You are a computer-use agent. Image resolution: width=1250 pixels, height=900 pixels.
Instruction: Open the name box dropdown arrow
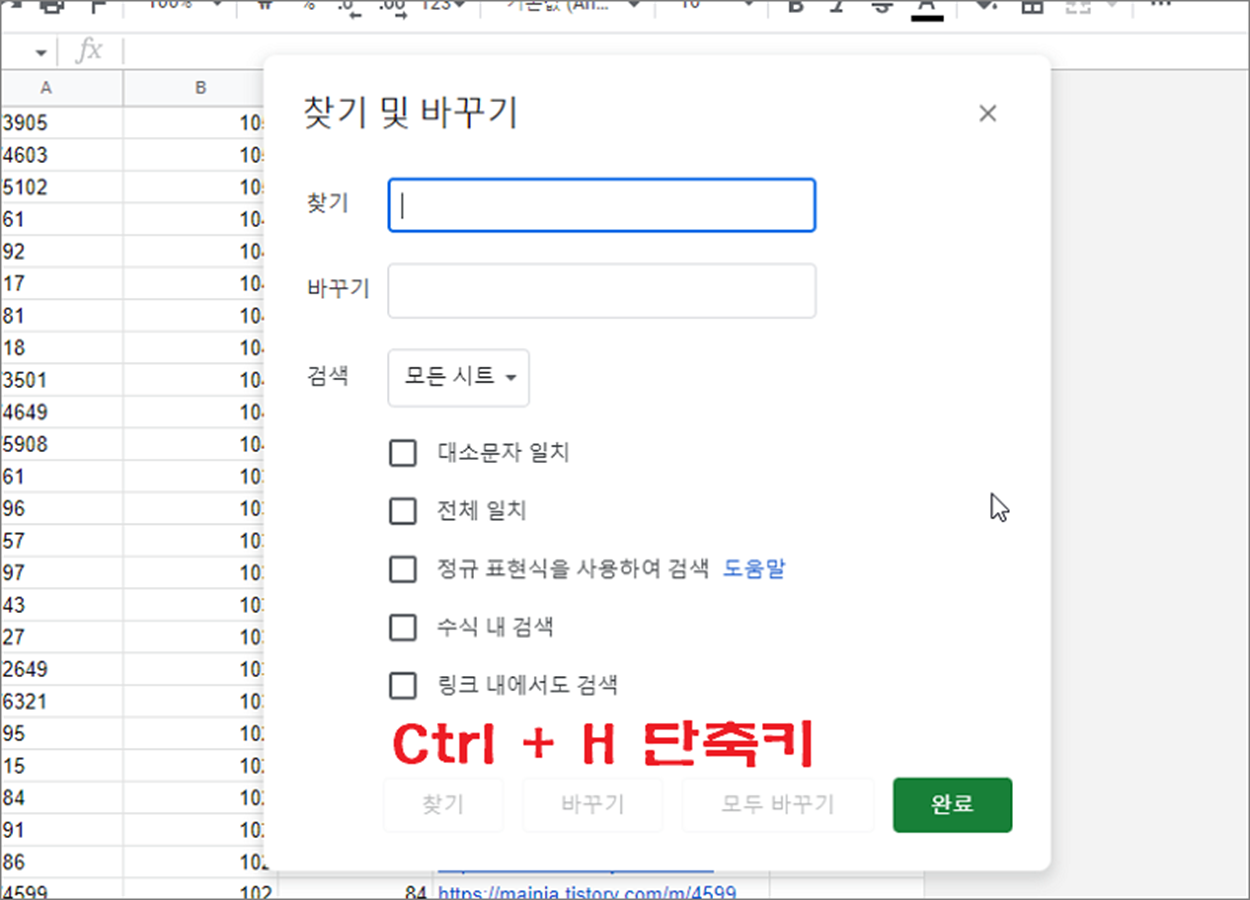[x=41, y=52]
